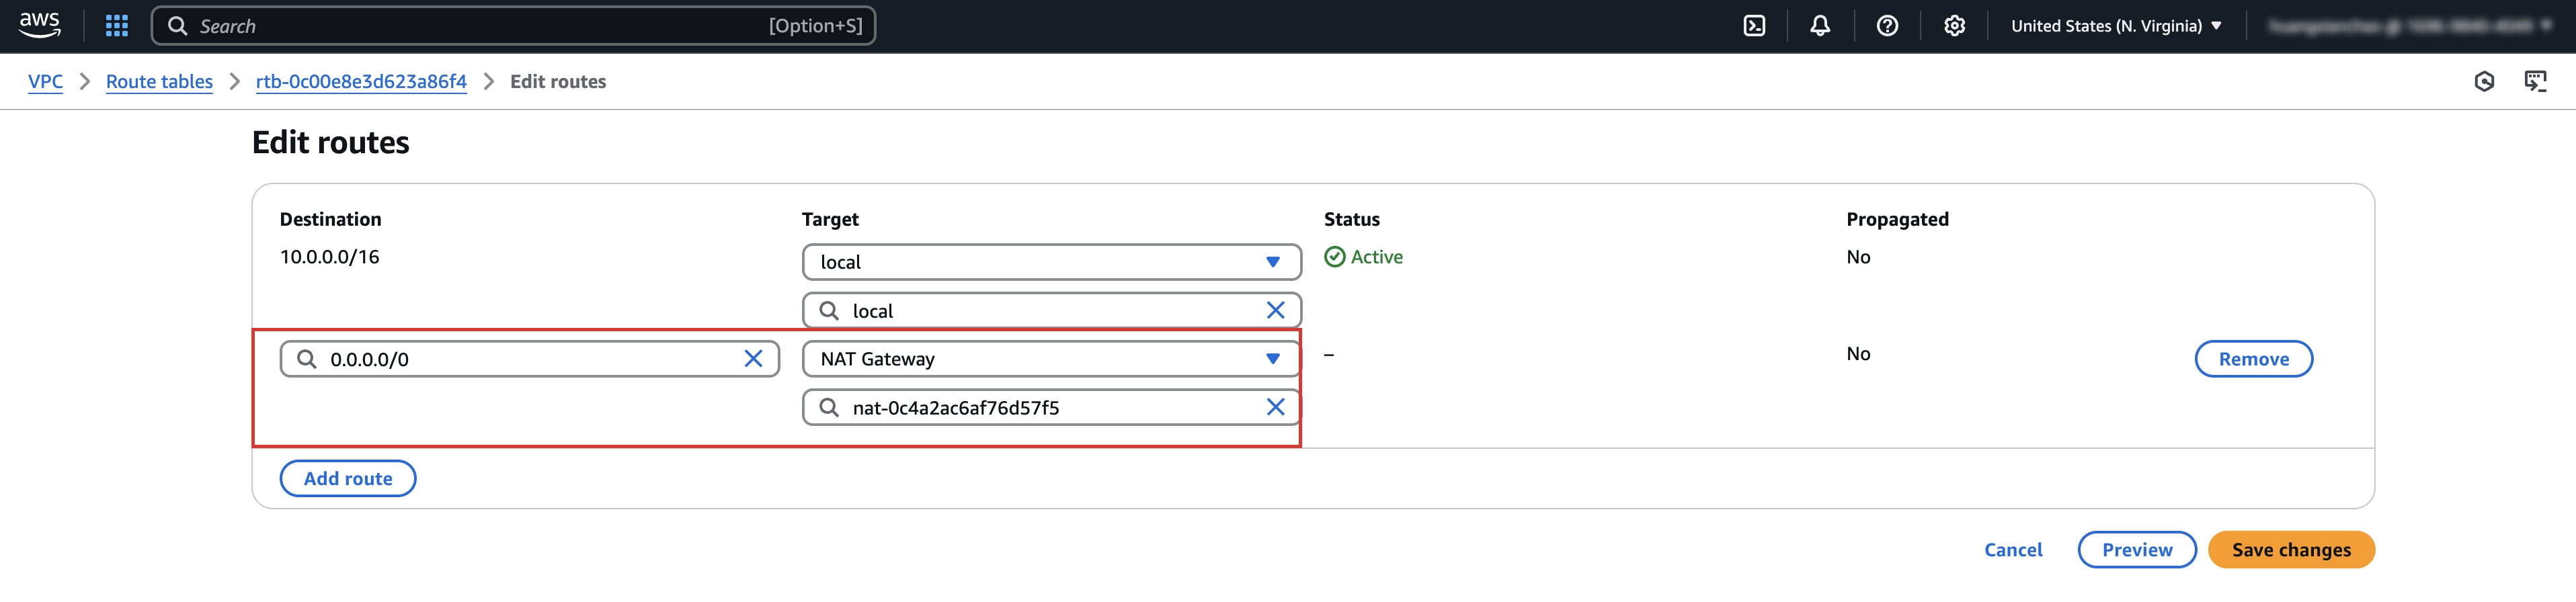This screenshot has height=602, width=2576.
Task: Click the top search bar field
Action: 513,26
